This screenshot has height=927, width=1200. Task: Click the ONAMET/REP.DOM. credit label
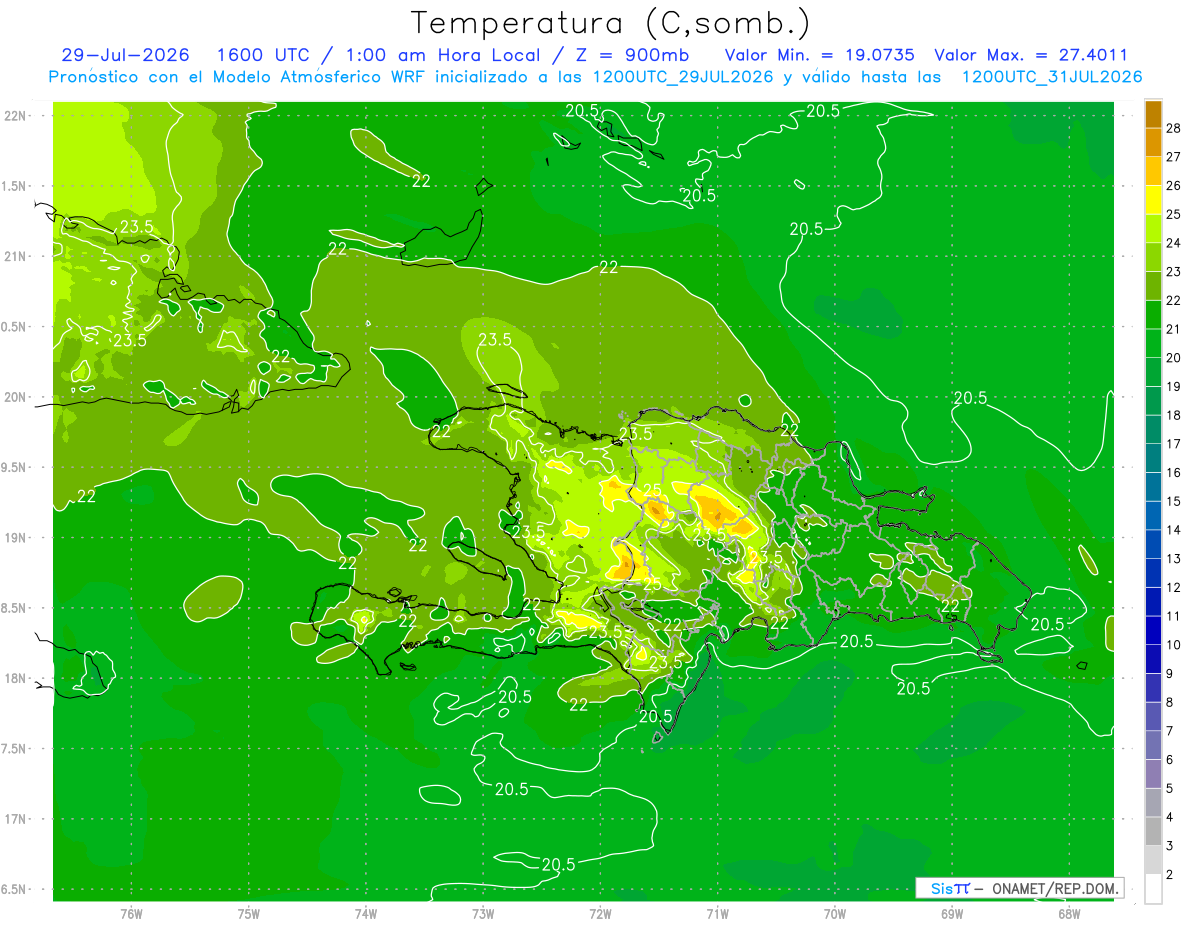point(1054,888)
